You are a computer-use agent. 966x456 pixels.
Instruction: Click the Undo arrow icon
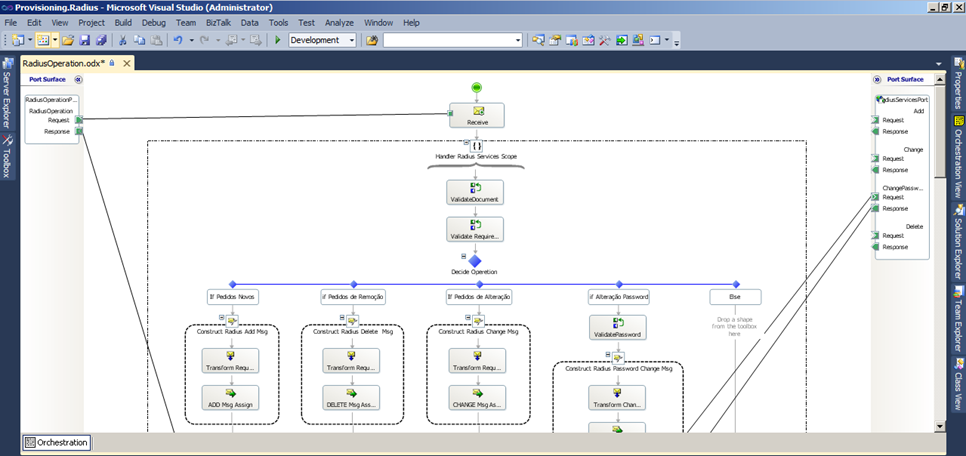pos(178,40)
